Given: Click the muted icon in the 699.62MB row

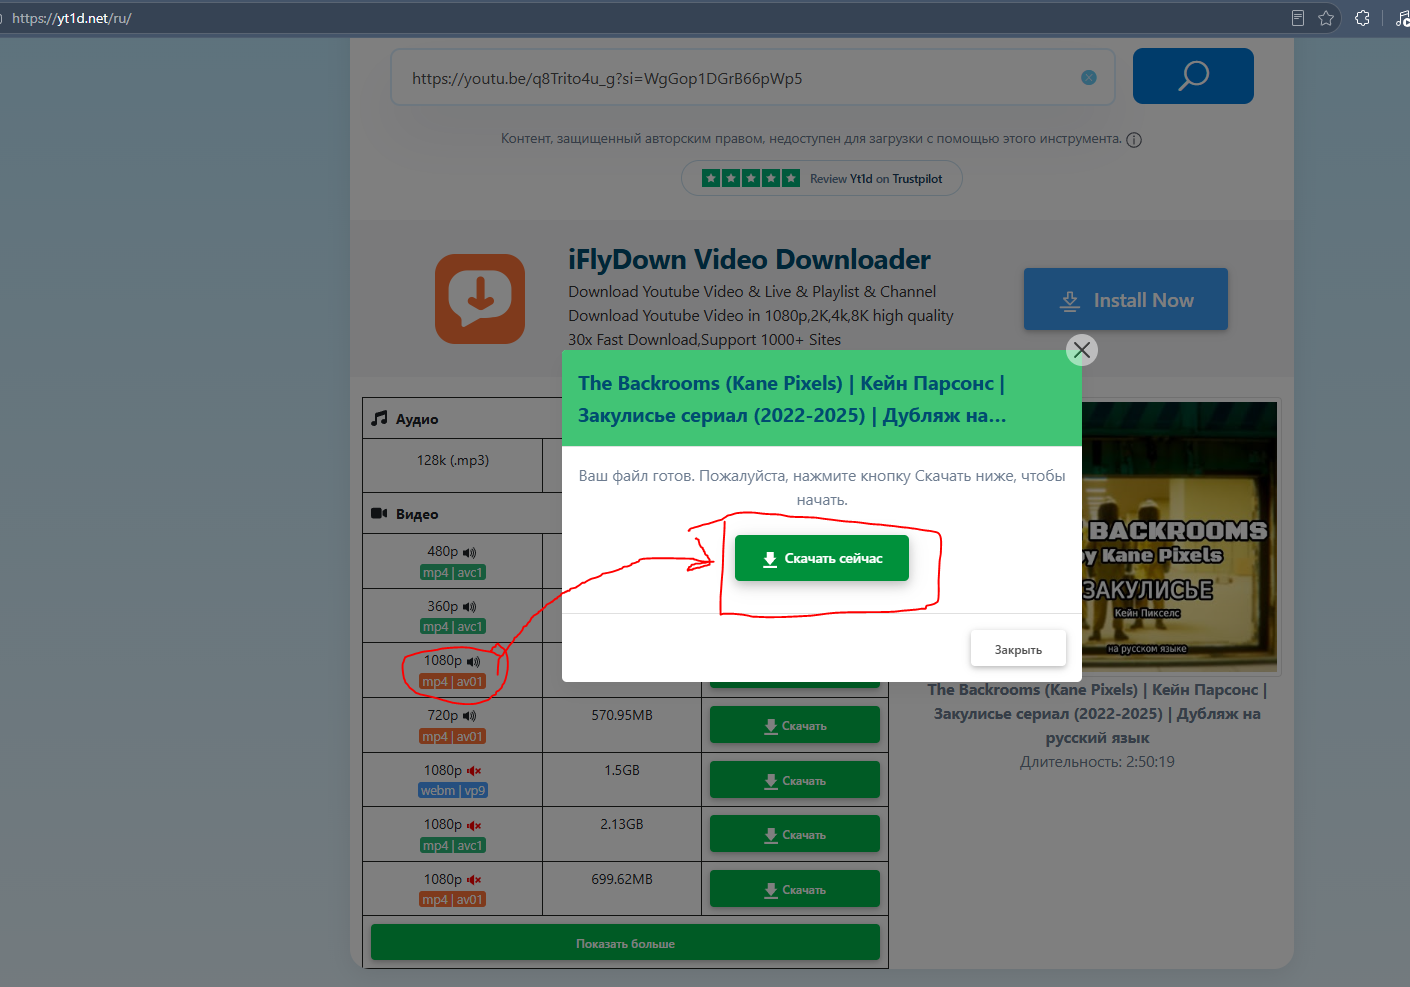Looking at the screenshot, I should 474,880.
